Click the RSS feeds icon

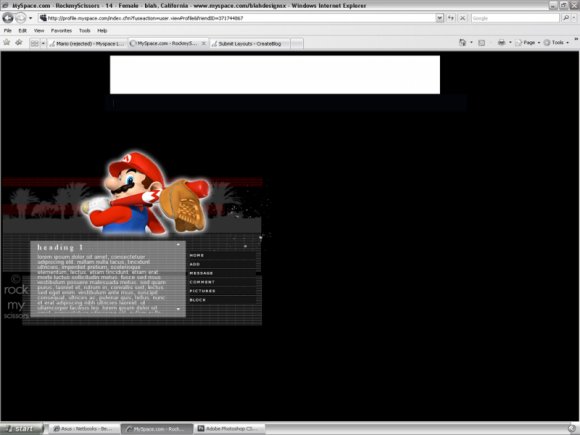482,43
